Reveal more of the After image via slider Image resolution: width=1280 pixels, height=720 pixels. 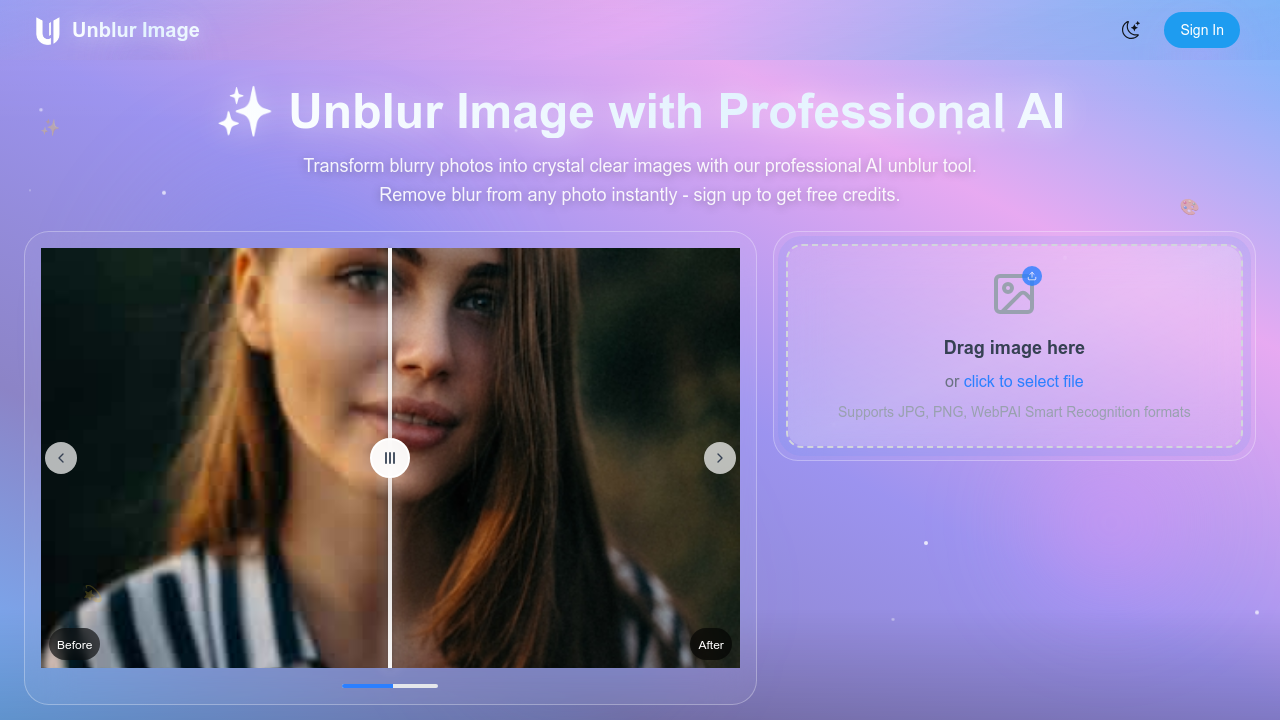(x=390, y=458)
